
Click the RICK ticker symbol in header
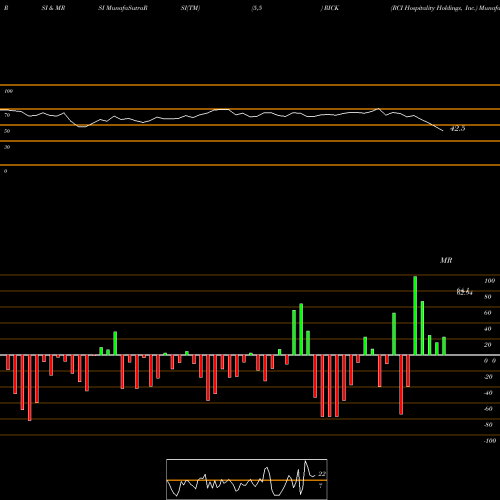(x=331, y=8)
